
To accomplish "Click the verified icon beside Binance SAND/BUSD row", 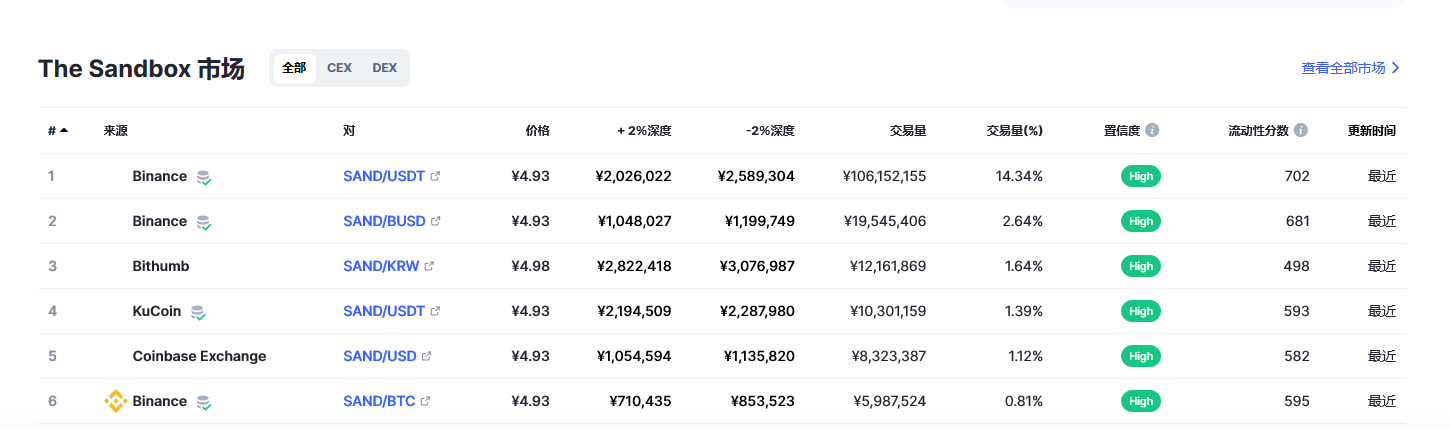I will 203,222.
